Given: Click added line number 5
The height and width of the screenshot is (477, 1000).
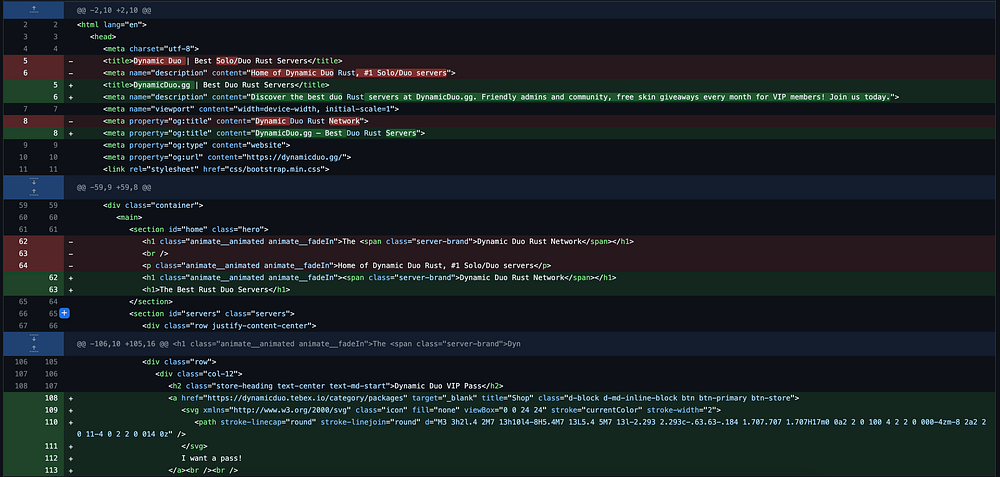Looking at the screenshot, I should coord(55,85).
